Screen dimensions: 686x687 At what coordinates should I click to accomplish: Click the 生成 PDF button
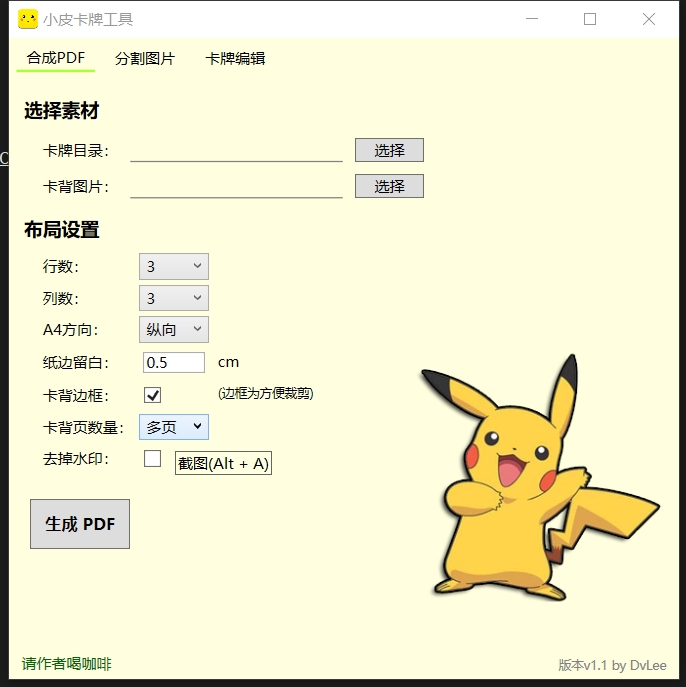(x=80, y=524)
